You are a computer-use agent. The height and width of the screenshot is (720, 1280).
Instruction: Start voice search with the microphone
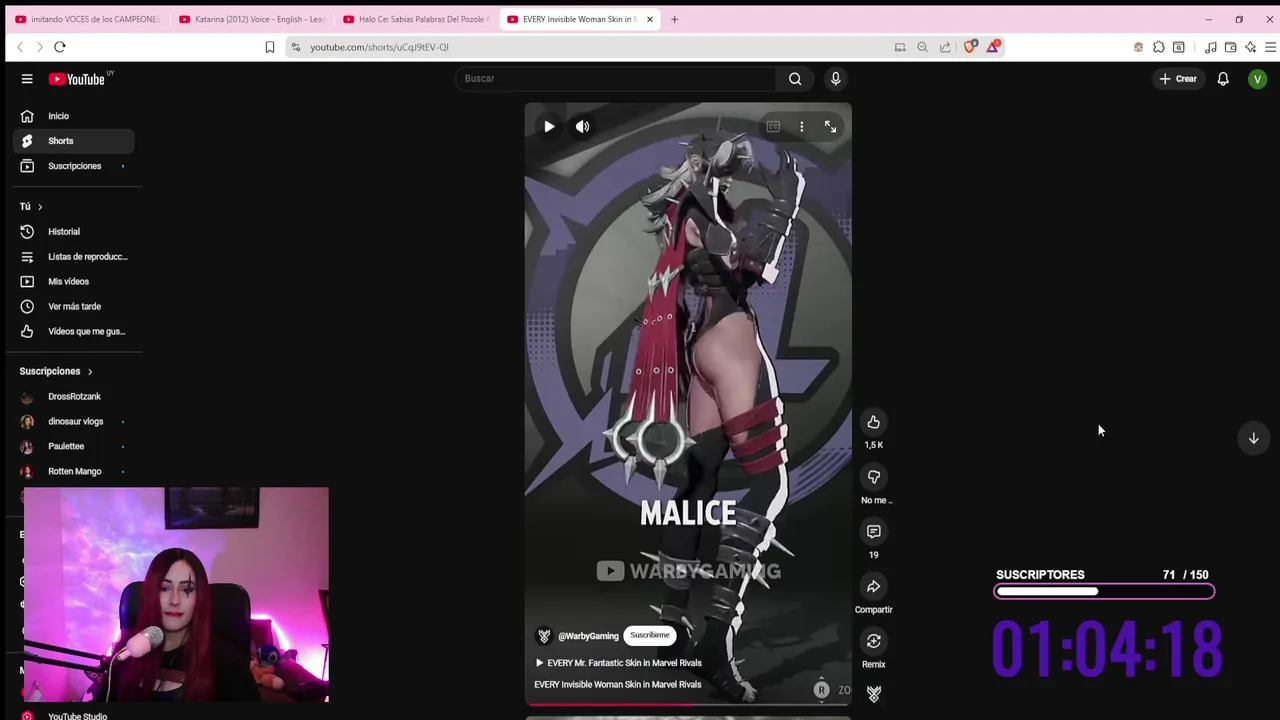(835, 79)
